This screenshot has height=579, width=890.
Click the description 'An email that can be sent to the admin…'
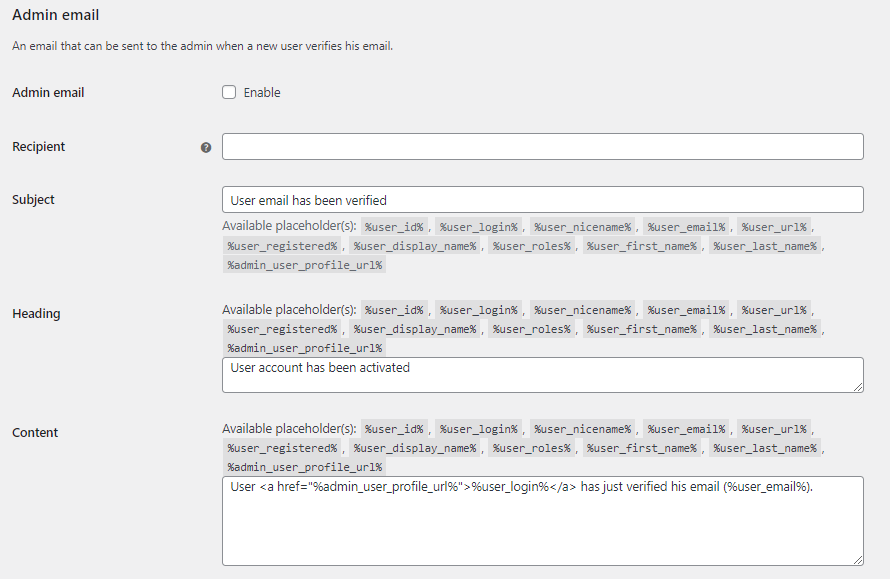coord(203,46)
